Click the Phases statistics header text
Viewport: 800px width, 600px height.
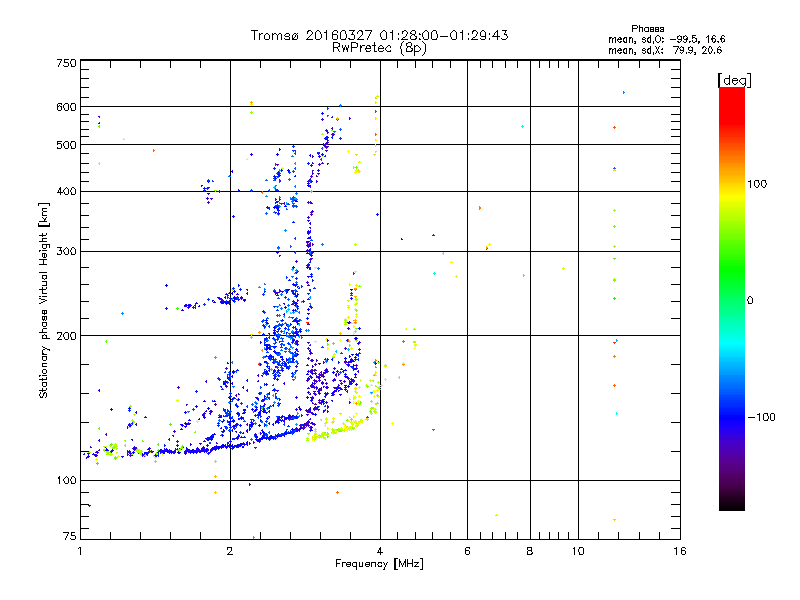(647, 29)
